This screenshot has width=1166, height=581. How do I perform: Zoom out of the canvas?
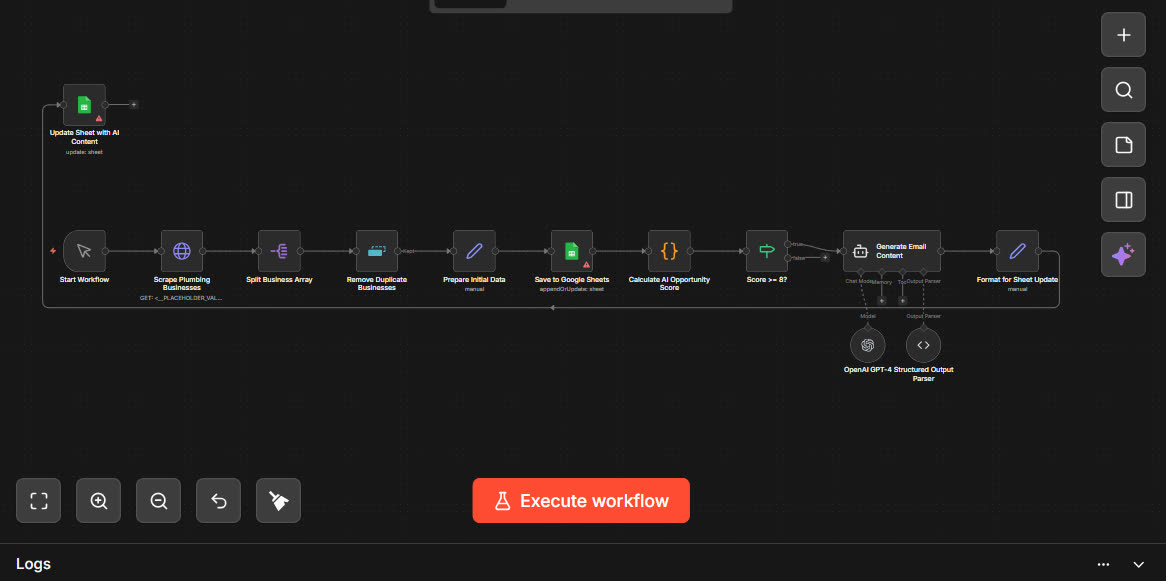click(158, 501)
